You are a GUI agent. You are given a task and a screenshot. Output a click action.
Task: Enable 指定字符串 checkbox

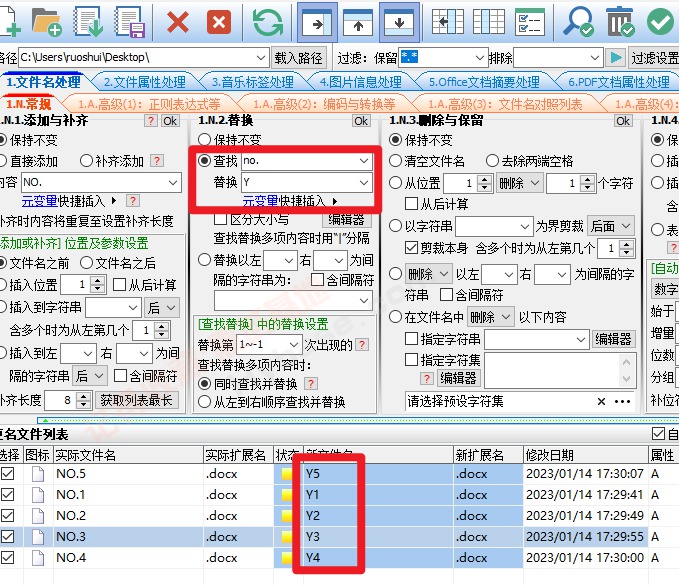point(411,339)
